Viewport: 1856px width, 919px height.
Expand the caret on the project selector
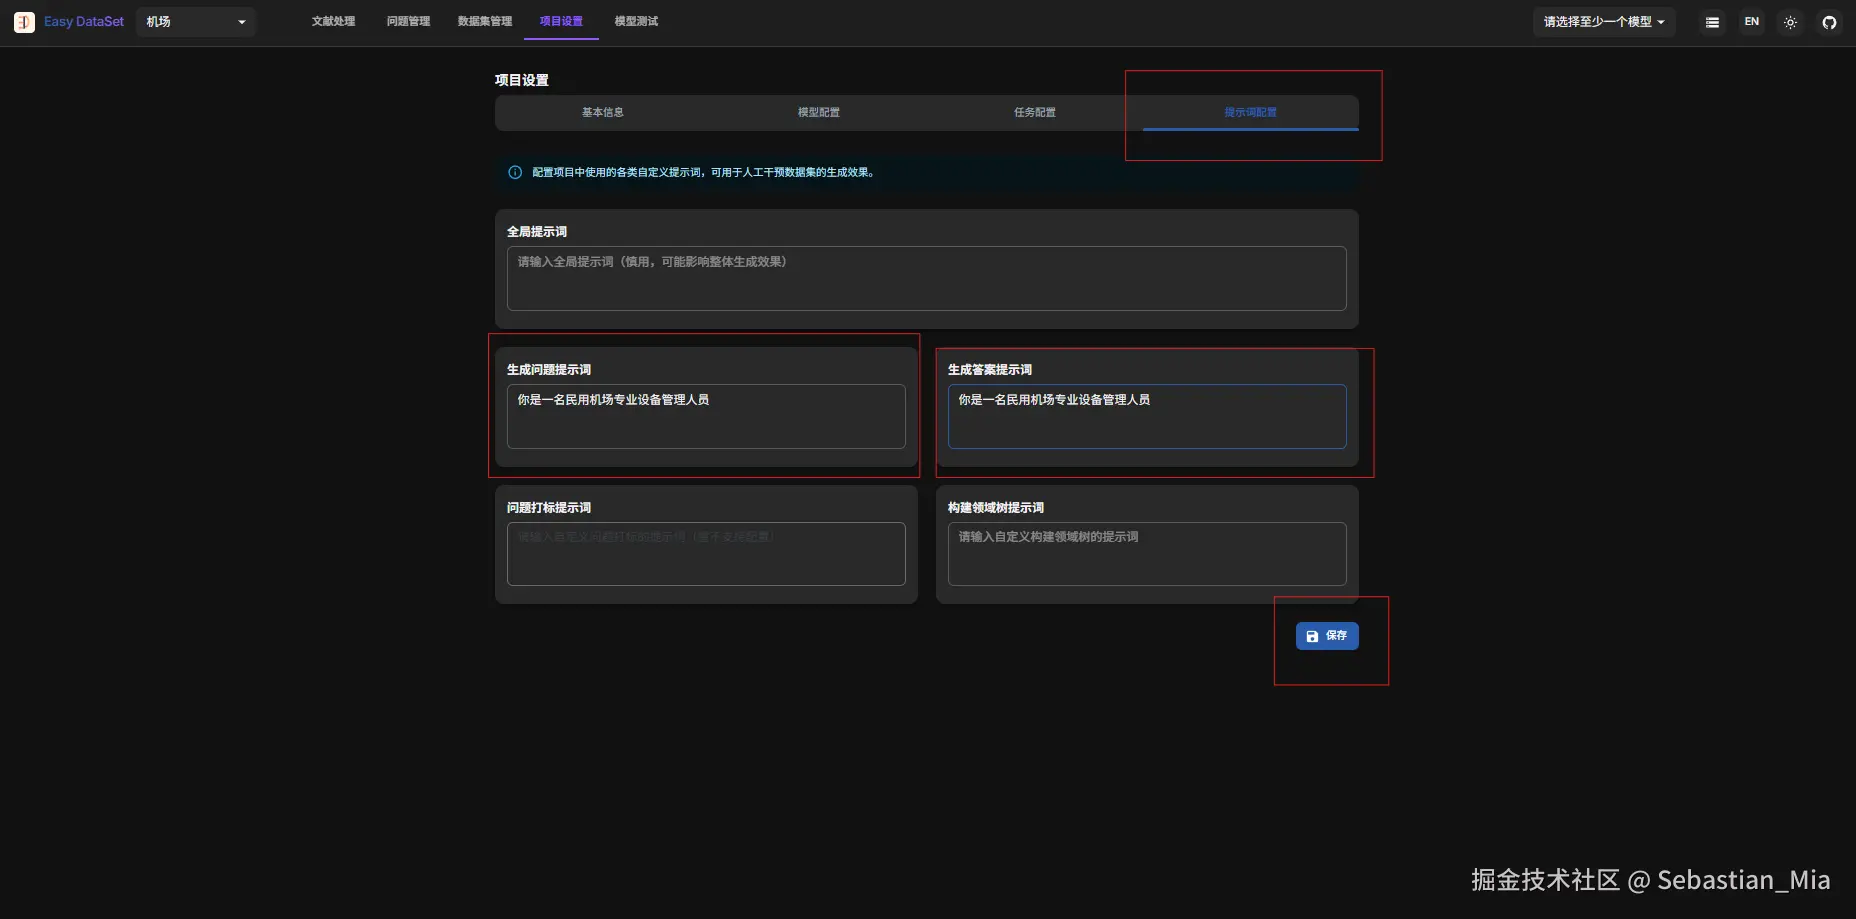coord(240,21)
